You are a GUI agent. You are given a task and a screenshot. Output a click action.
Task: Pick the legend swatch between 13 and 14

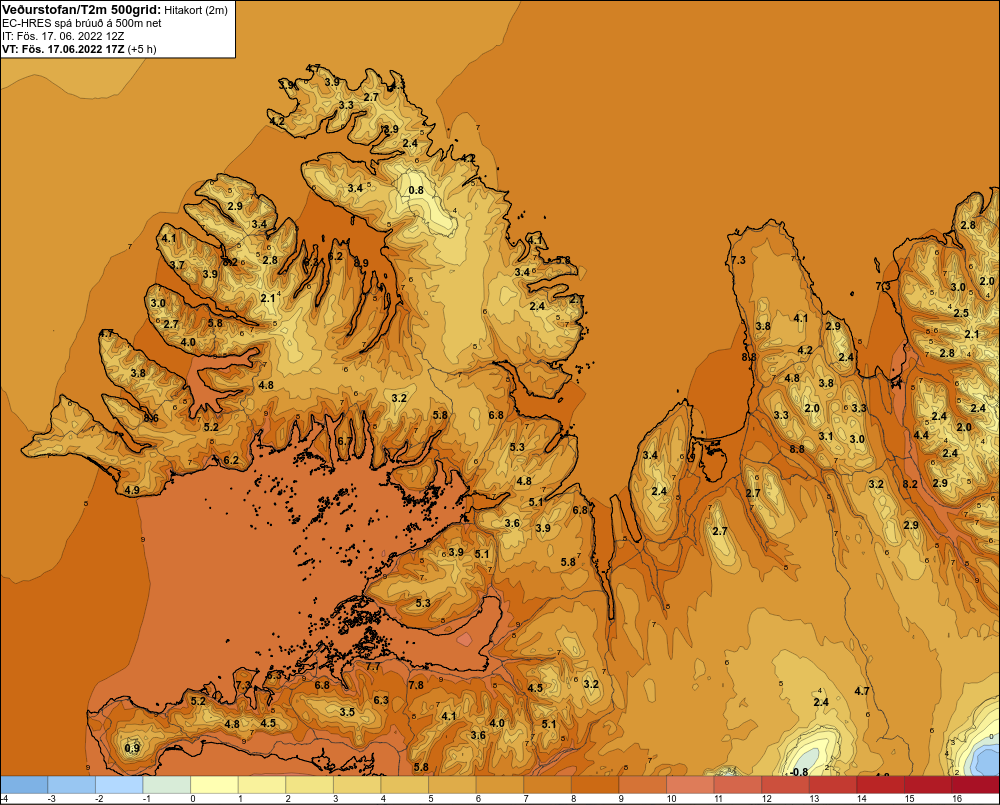click(x=832, y=785)
